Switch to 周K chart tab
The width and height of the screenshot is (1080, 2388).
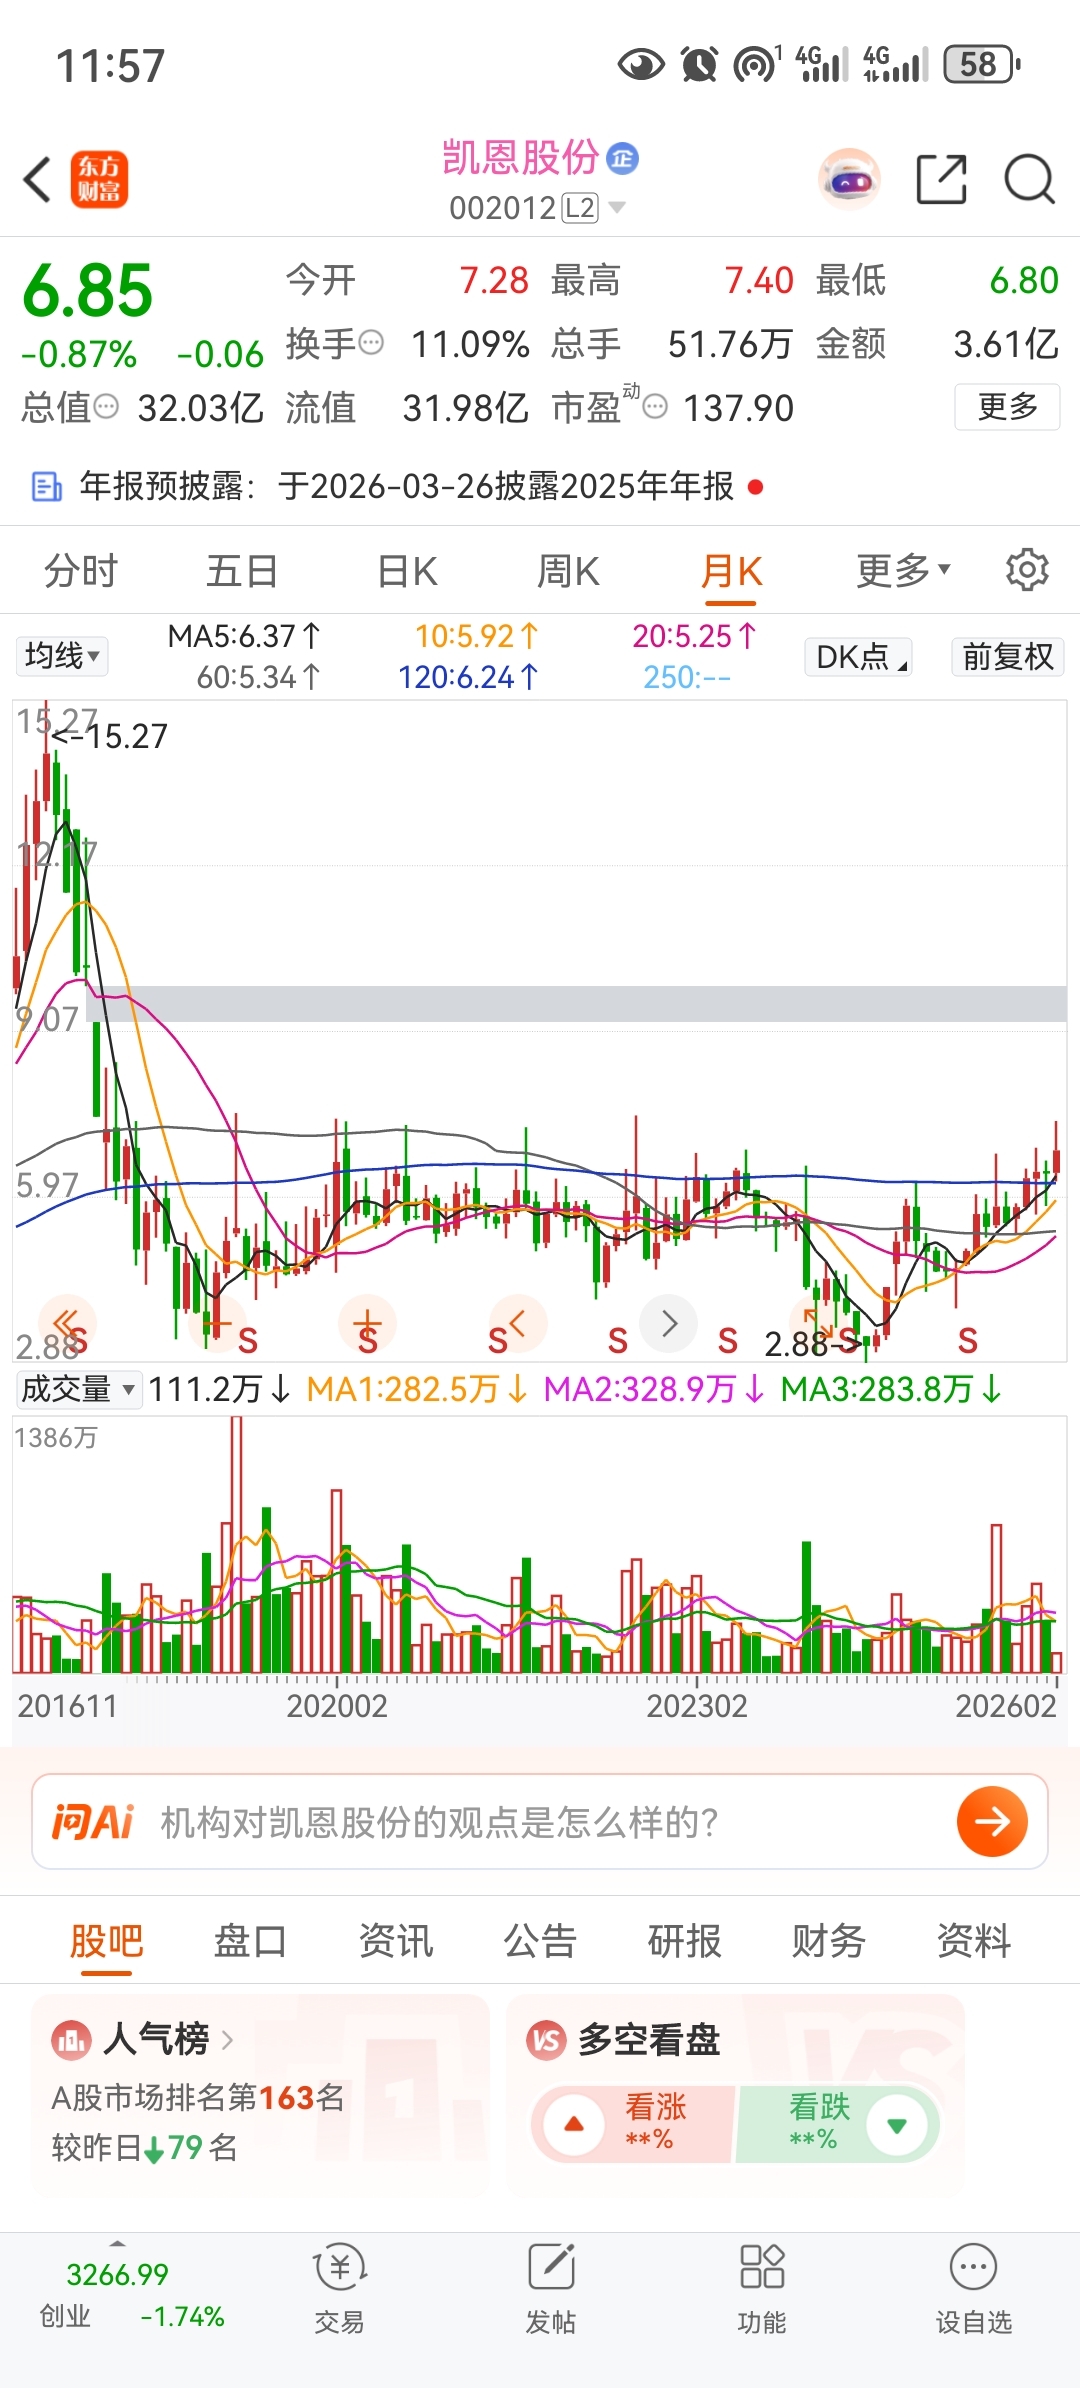click(x=568, y=571)
